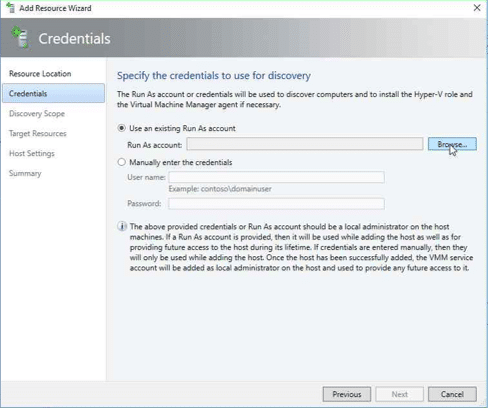
Task: Go back with the Previous button
Action: coord(347,394)
